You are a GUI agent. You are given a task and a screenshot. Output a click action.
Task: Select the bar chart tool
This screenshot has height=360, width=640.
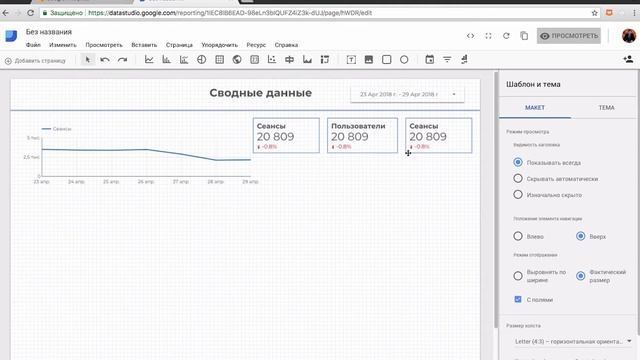[167, 60]
